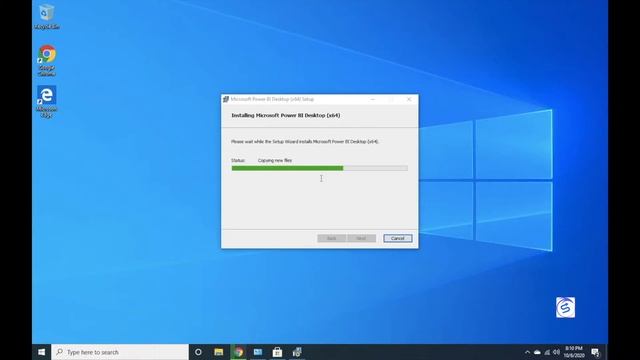640x360 pixels.
Task: Open Mail app from taskbar
Action: pyautogui.click(x=258, y=352)
